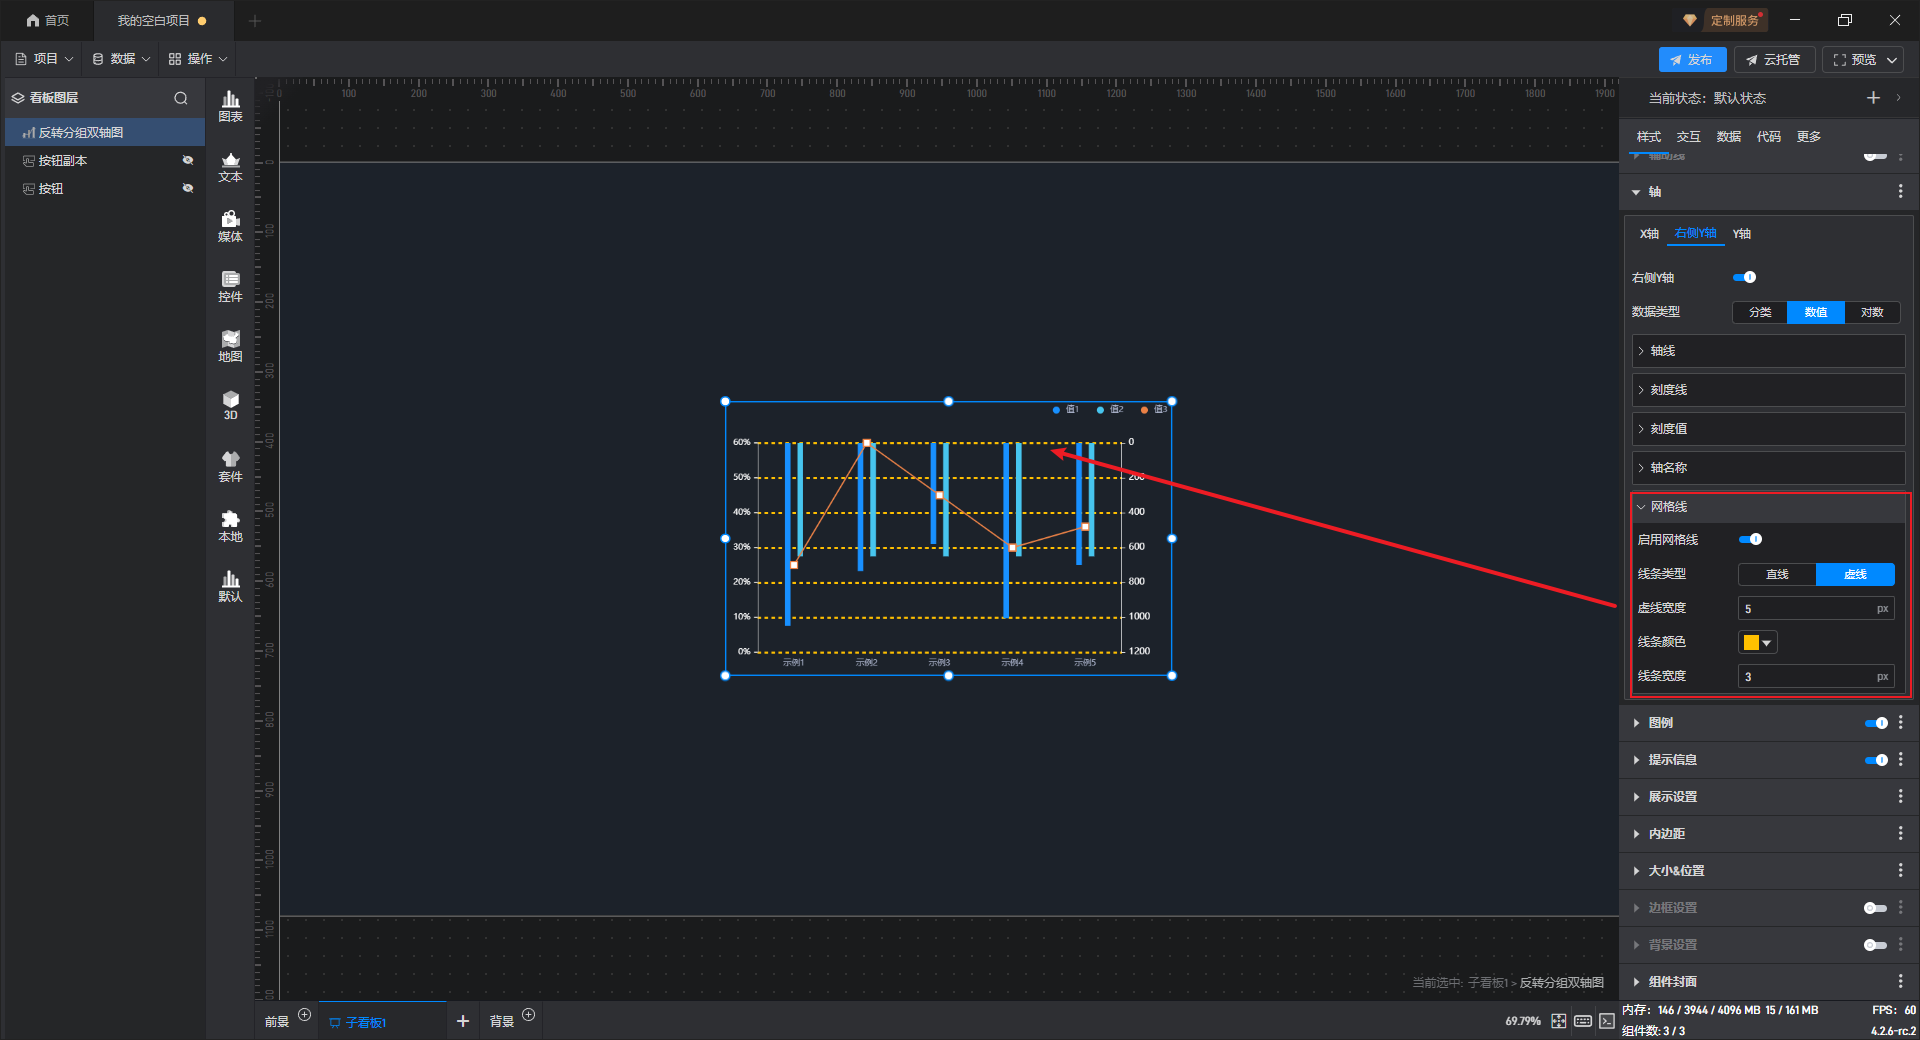
Task: Open the 3D components icon
Action: [x=230, y=405]
